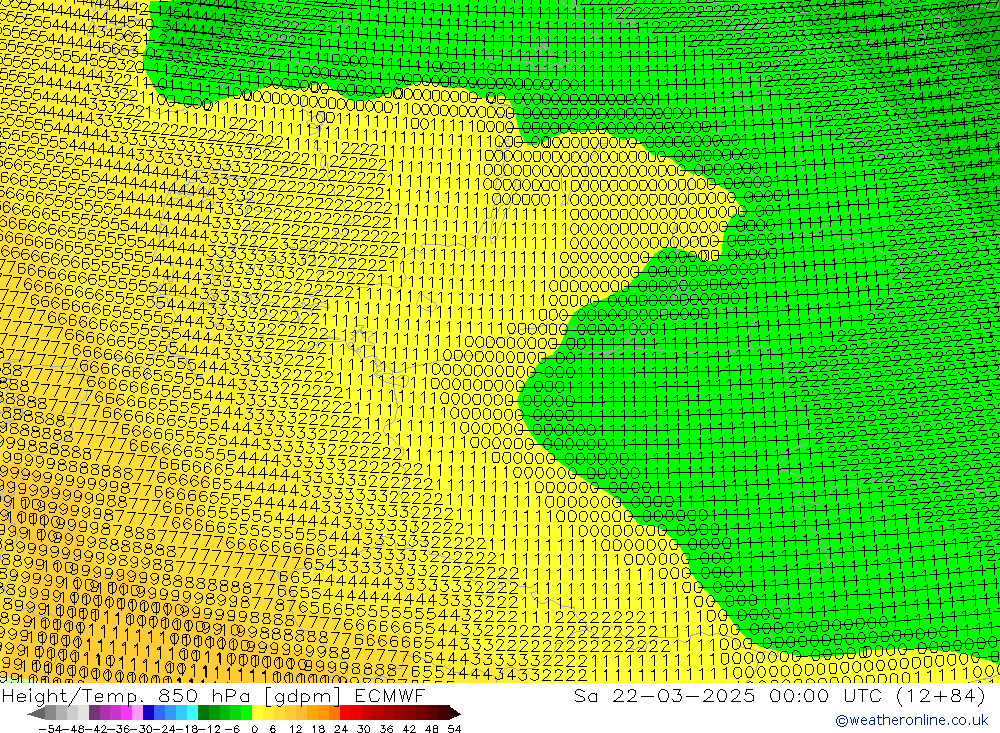The width and height of the screenshot is (1000, 733).
Task: Click the positive 30 label on the legend
Action: click(364, 729)
